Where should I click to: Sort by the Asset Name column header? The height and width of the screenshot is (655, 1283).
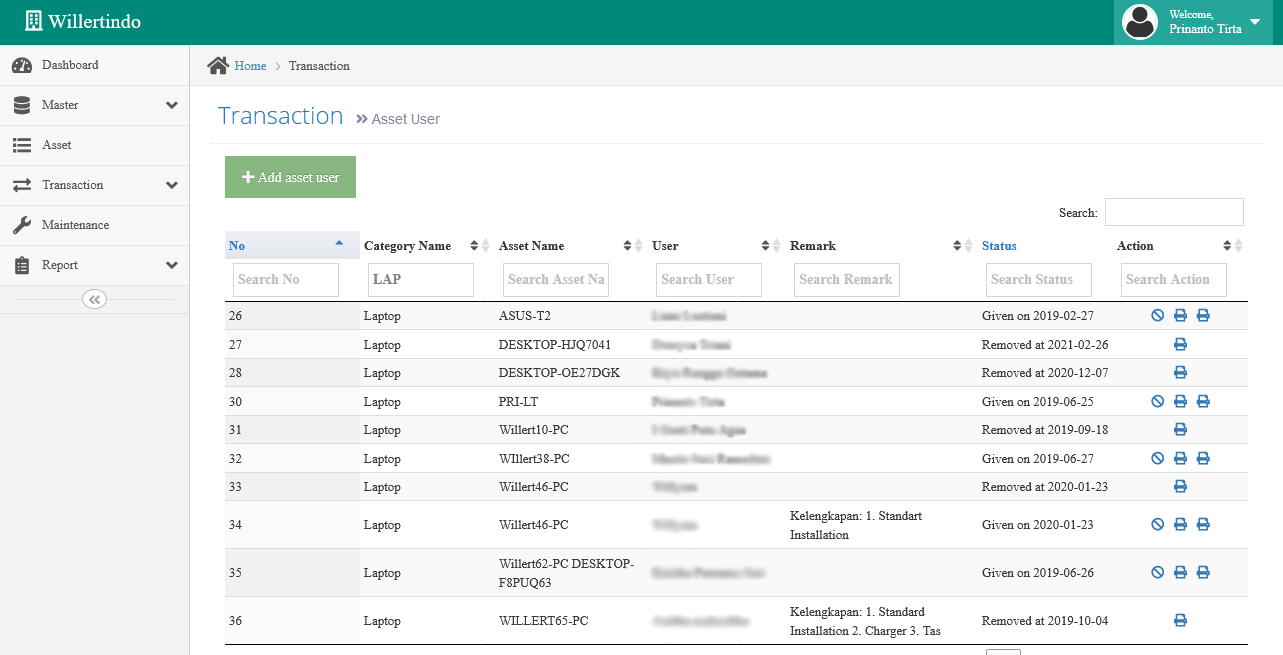(571, 246)
